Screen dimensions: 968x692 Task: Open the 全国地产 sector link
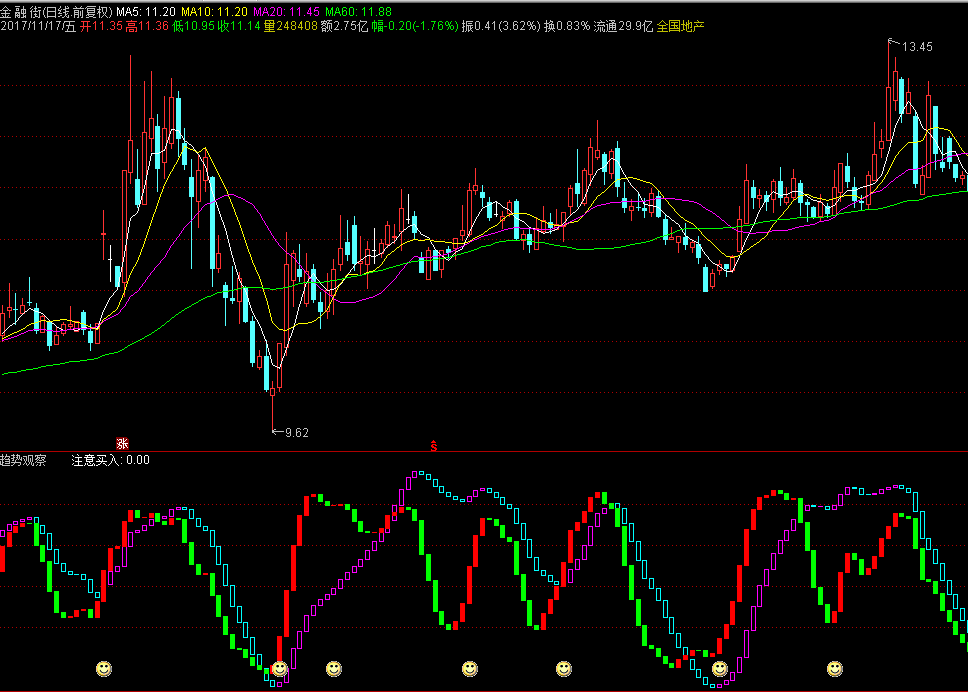tap(680, 26)
